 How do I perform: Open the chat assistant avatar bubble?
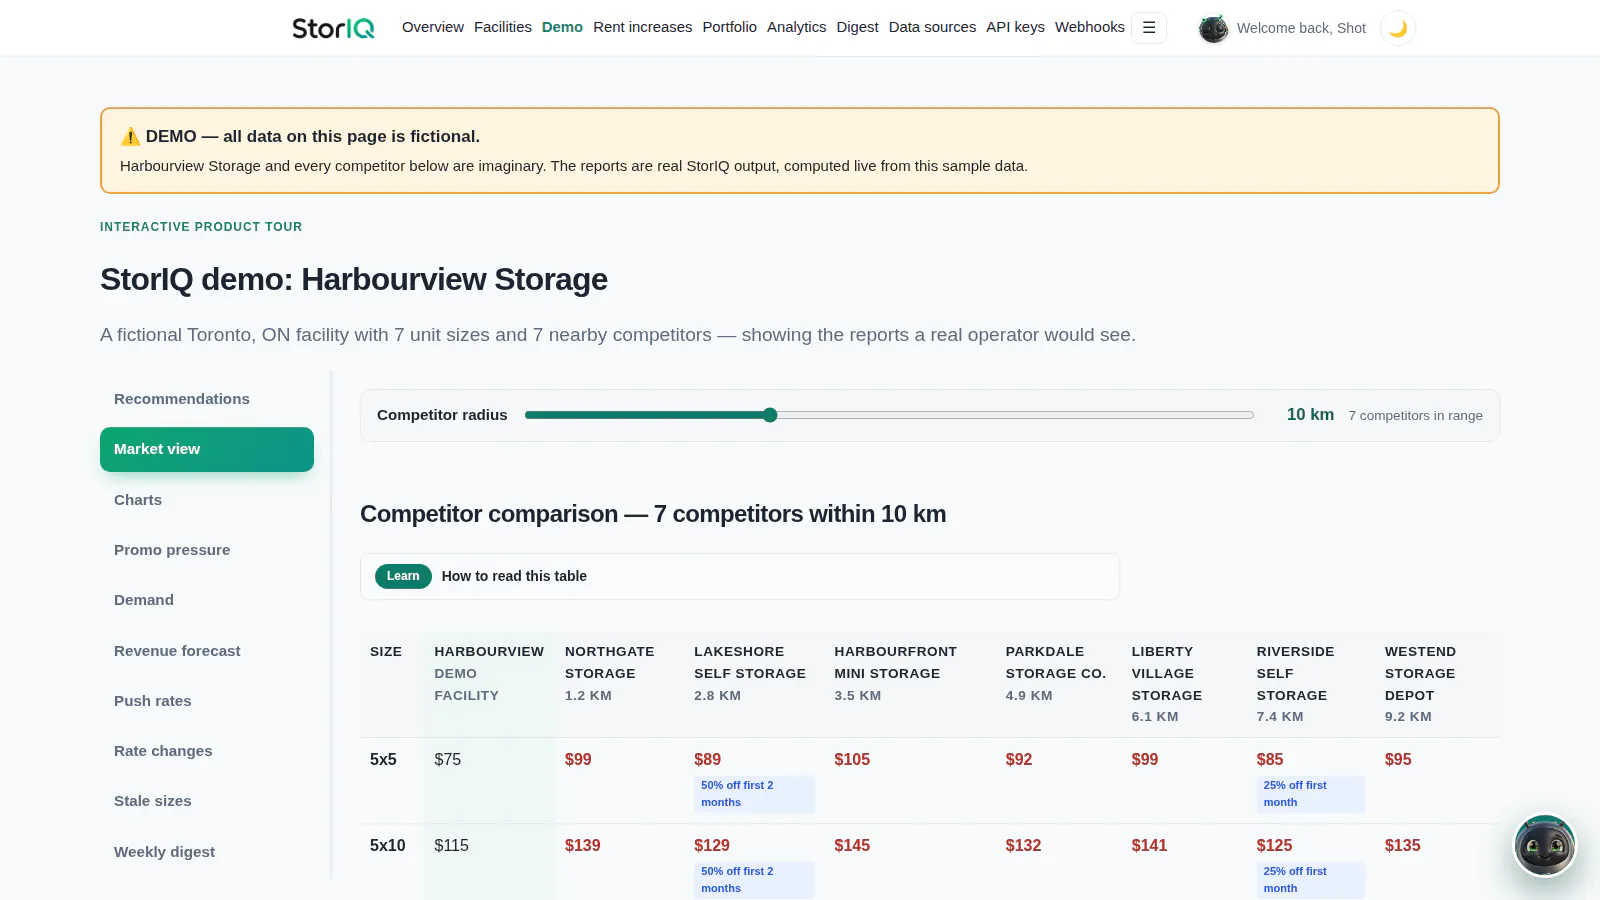(x=1545, y=846)
